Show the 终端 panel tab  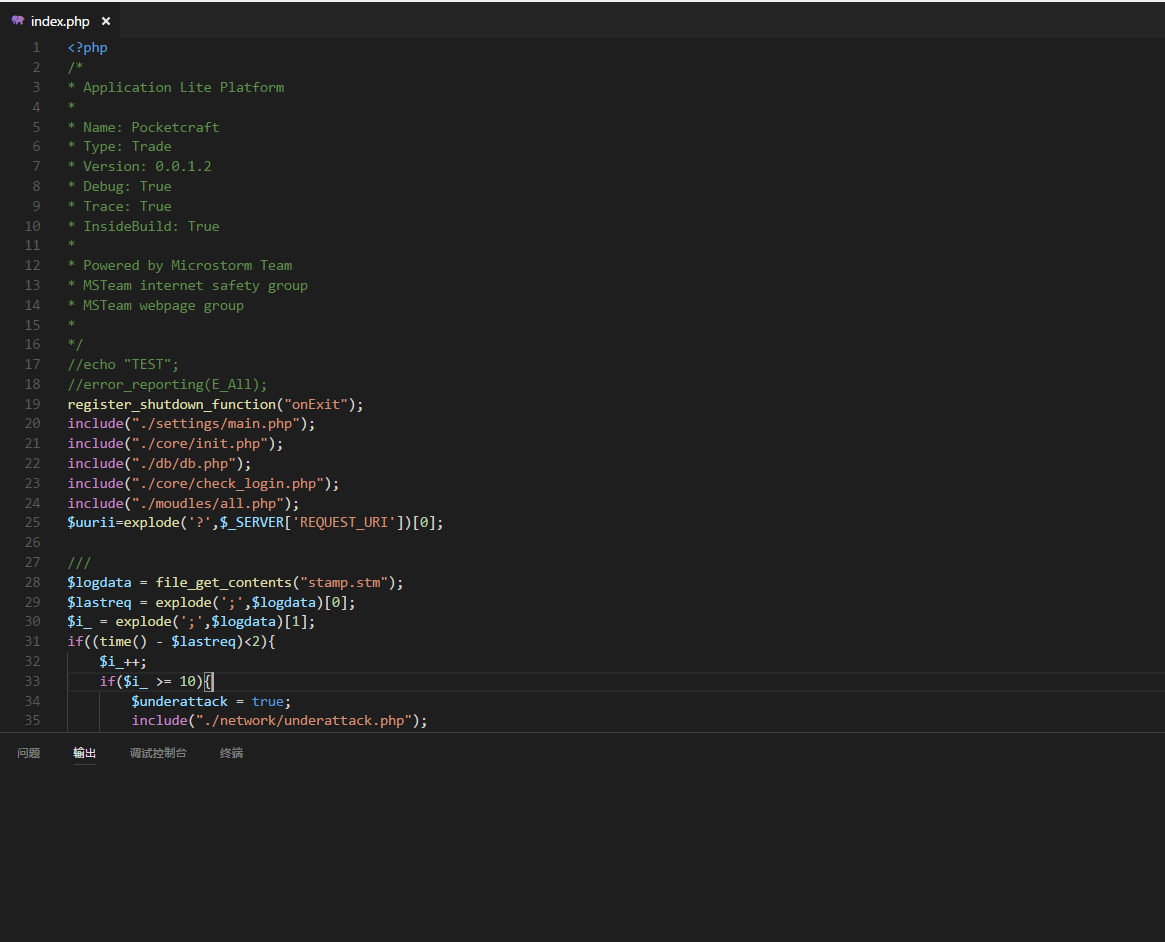pyautogui.click(x=231, y=753)
